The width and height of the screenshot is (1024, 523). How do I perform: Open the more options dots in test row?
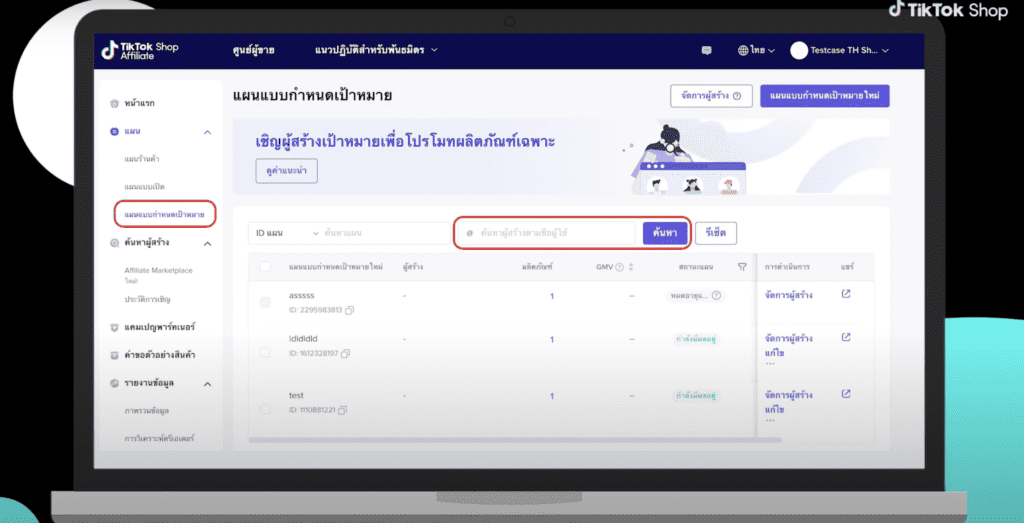(x=769, y=420)
